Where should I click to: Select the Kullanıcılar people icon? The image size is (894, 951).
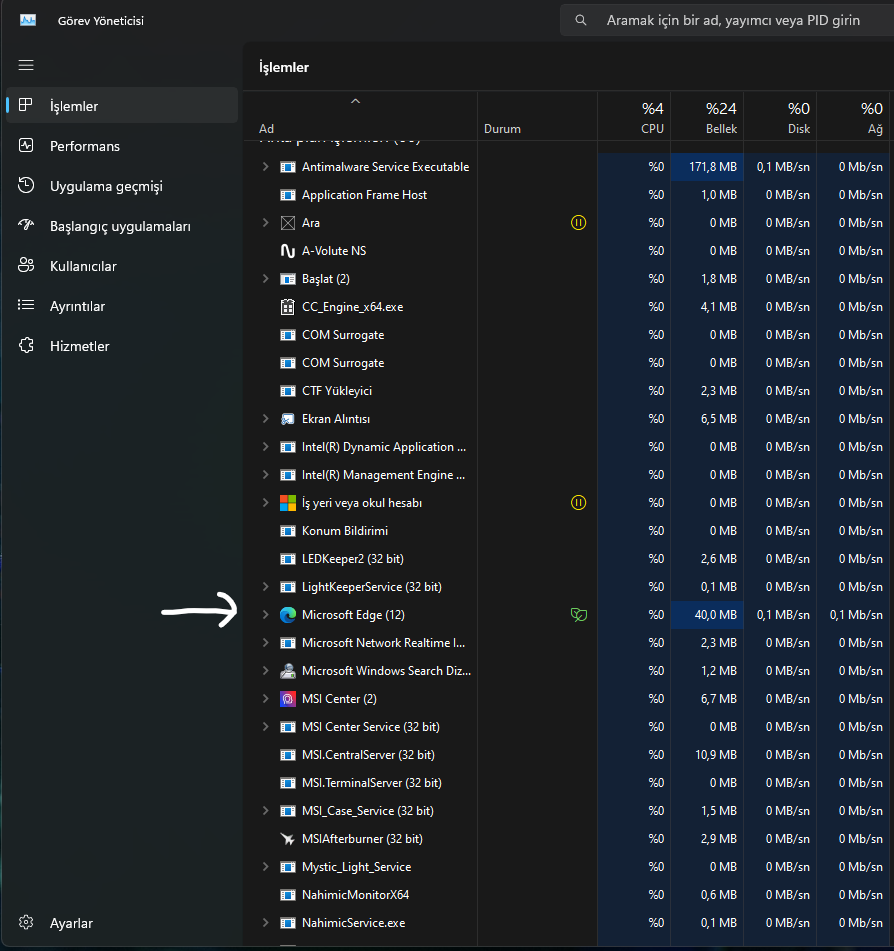25,266
